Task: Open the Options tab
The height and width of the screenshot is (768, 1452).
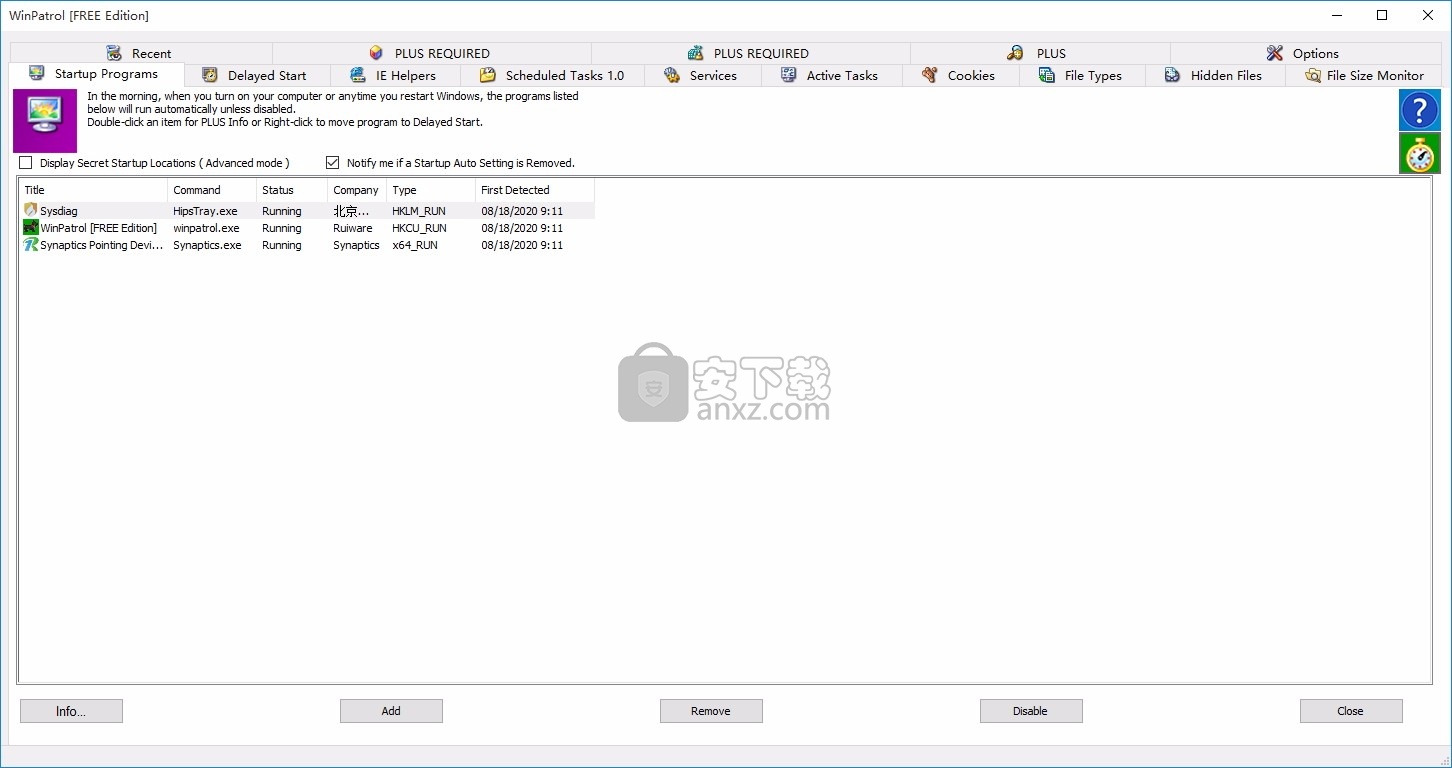Action: click(x=1305, y=53)
